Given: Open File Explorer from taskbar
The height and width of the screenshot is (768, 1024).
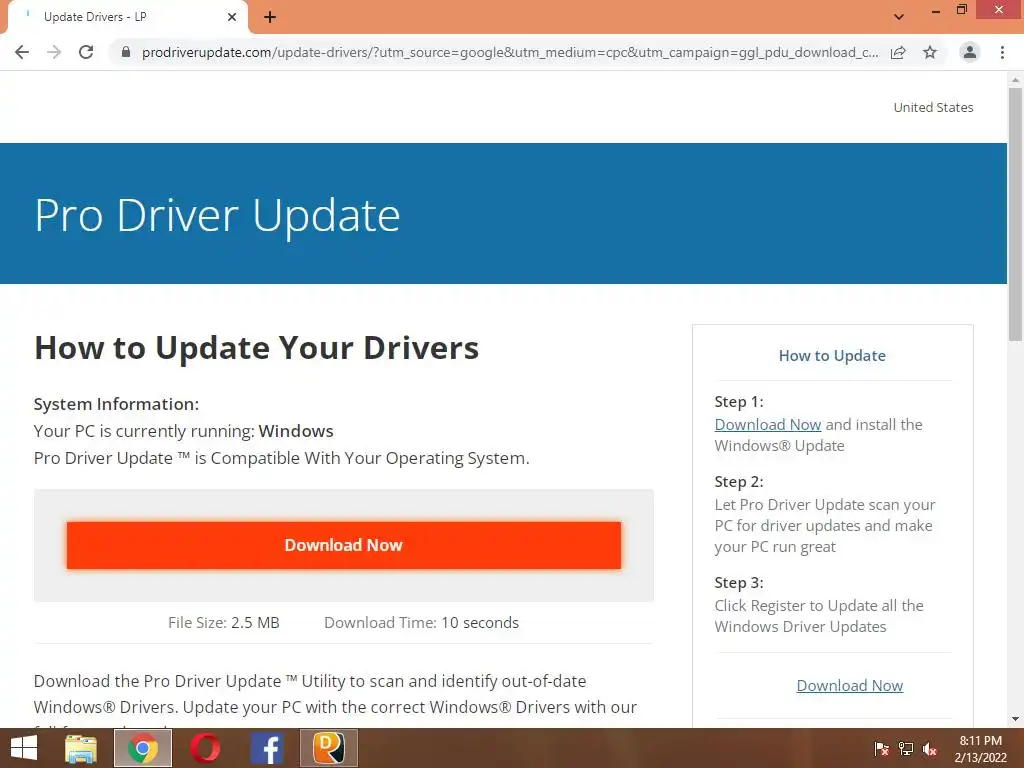Looking at the screenshot, I should coord(81,748).
